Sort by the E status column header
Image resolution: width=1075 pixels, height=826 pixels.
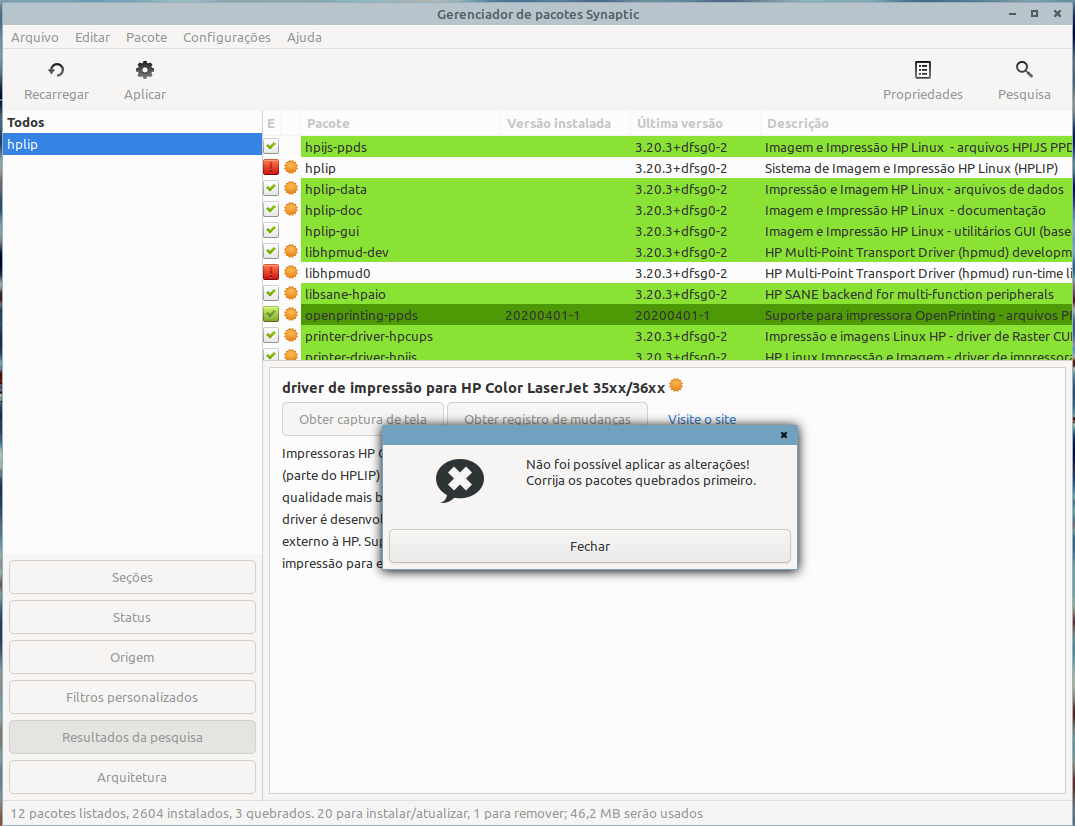[271, 123]
